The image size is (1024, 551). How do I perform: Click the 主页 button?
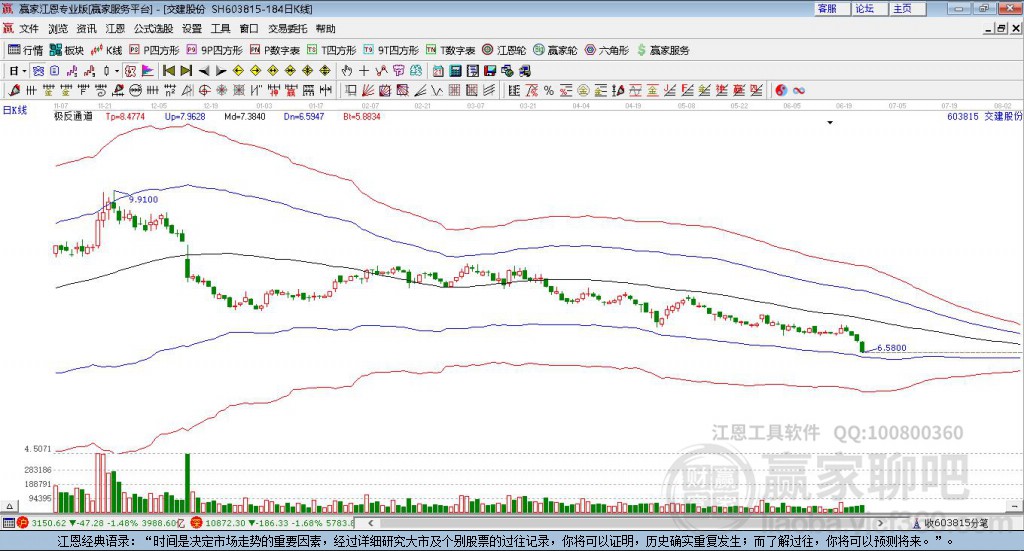click(x=908, y=8)
